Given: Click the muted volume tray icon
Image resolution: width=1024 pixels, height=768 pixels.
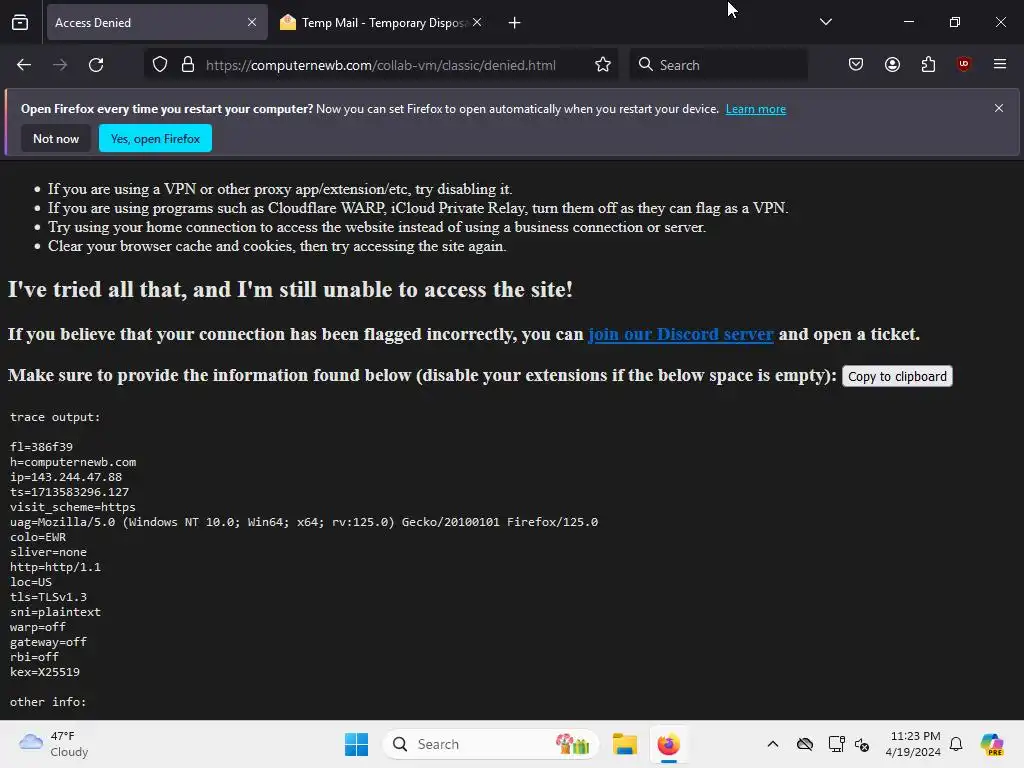Looking at the screenshot, I should pyautogui.click(x=862, y=744).
